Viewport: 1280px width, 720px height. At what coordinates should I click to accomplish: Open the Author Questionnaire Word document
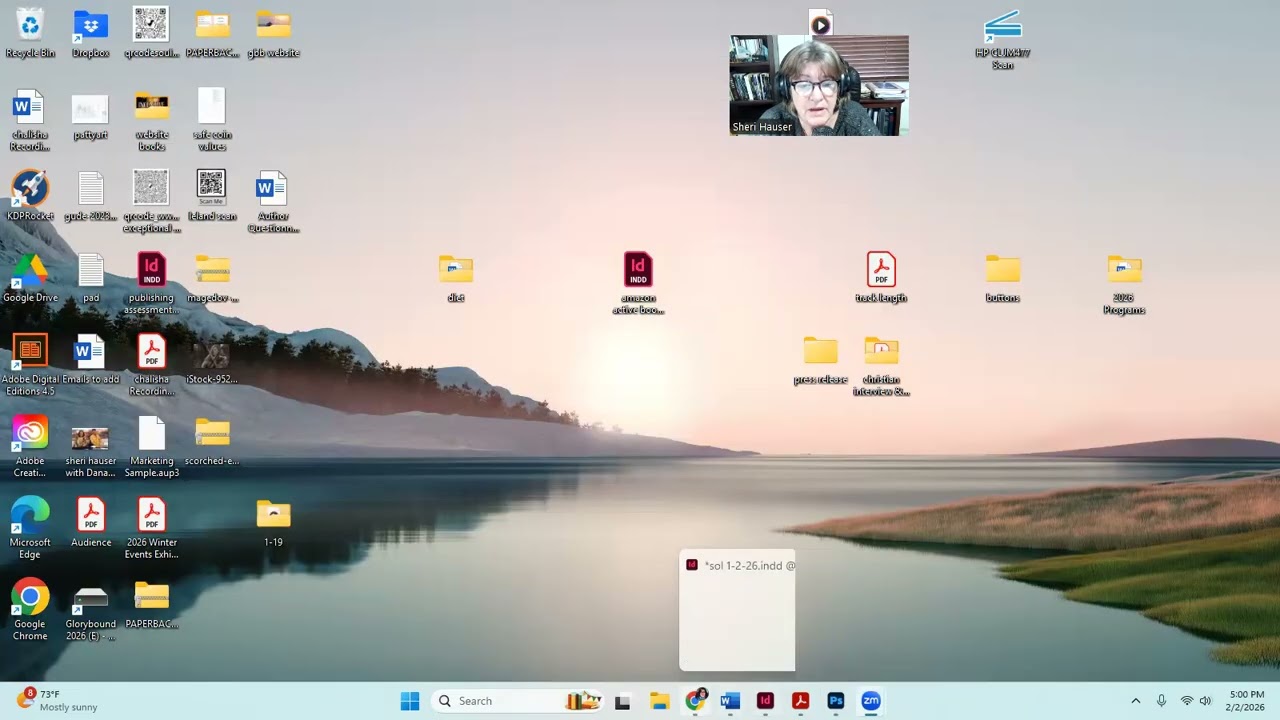pos(273,202)
